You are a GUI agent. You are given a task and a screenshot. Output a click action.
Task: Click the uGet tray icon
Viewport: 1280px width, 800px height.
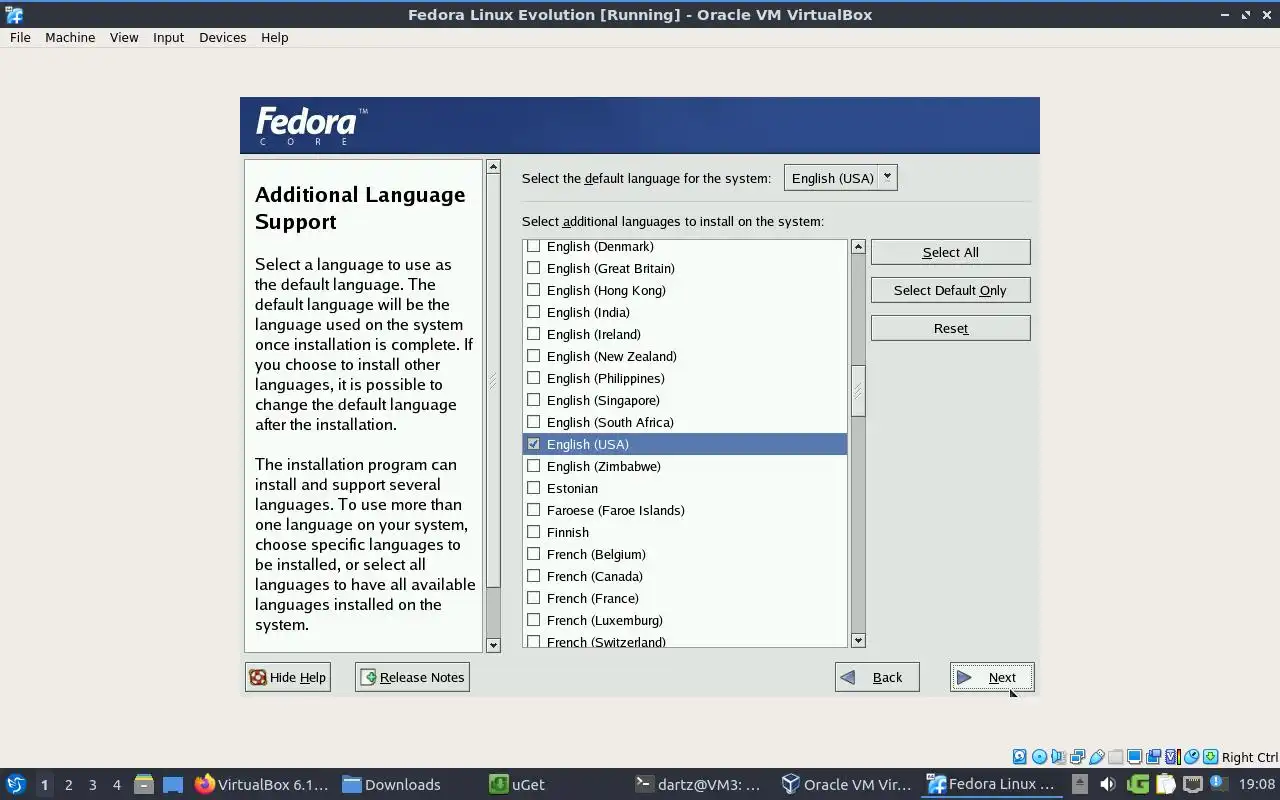tap(1138, 784)
